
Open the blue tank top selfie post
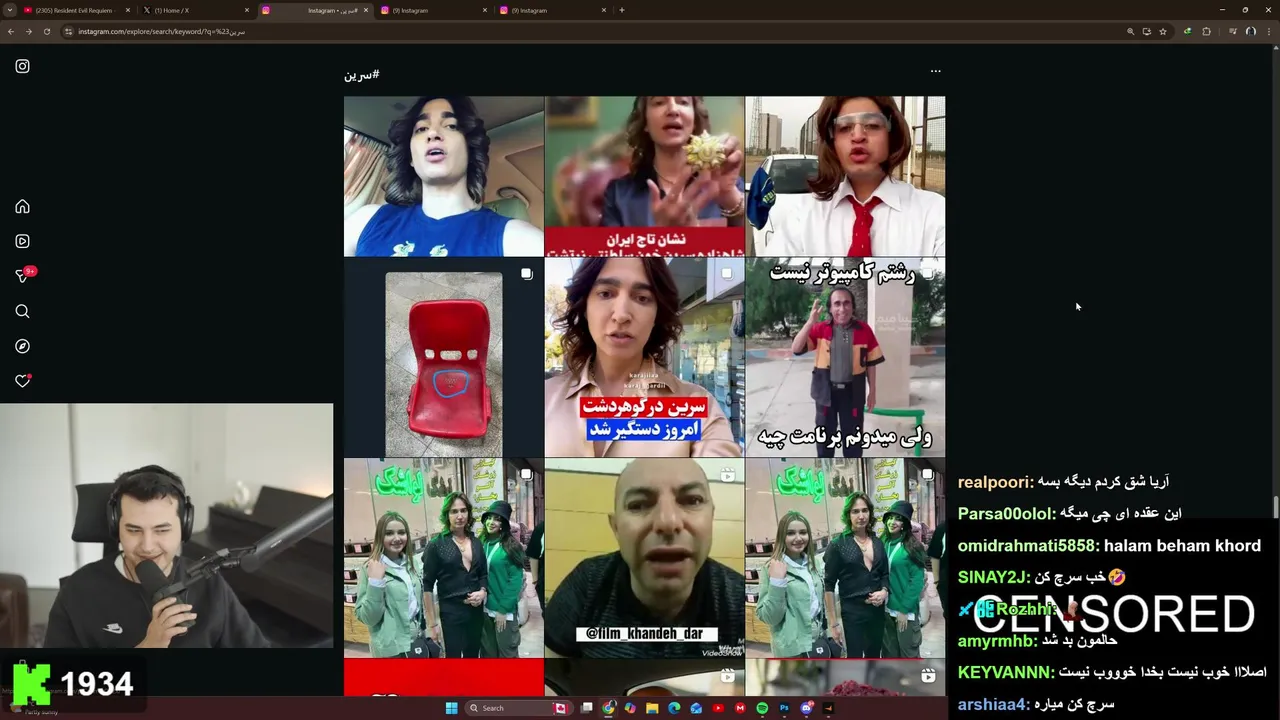pos(444,176)
